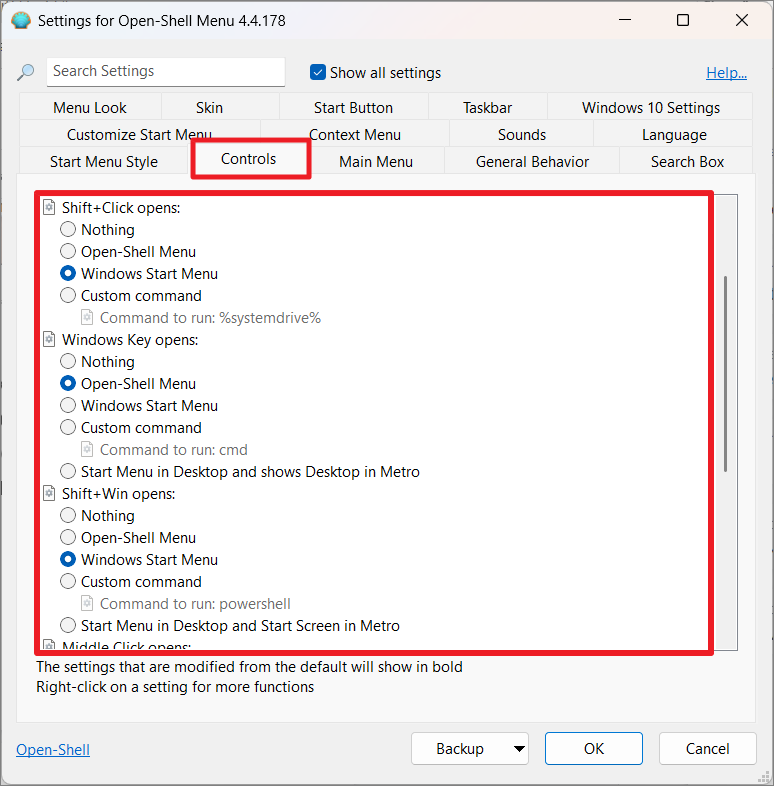774x786 pixels.
Task: Switch to the Skin tab
Action: click(209, 108)
